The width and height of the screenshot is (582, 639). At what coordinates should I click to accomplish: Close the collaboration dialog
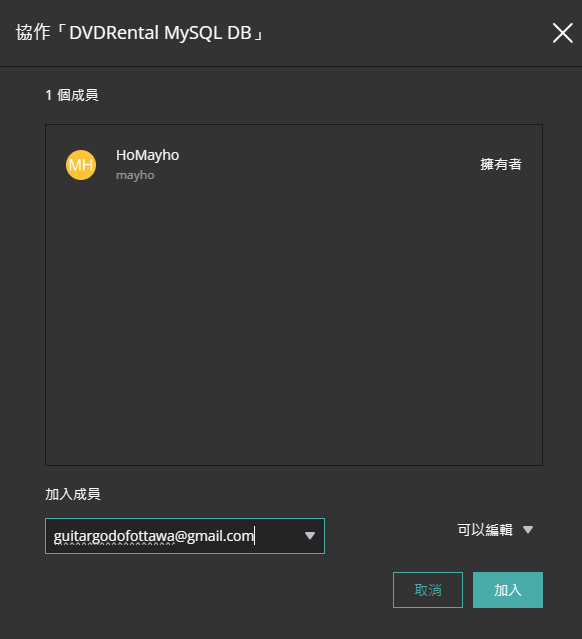(x=562, y=33)
